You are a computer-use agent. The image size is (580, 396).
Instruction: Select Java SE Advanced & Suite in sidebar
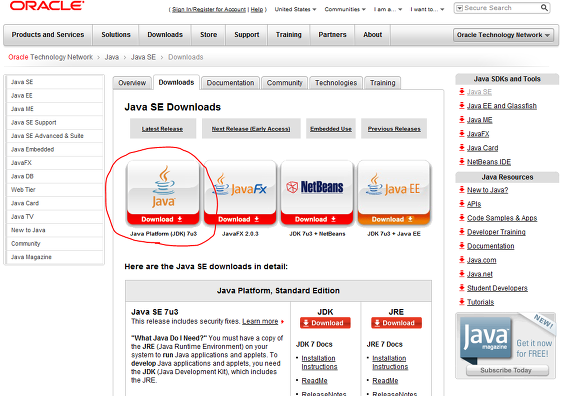click(55, 136)
